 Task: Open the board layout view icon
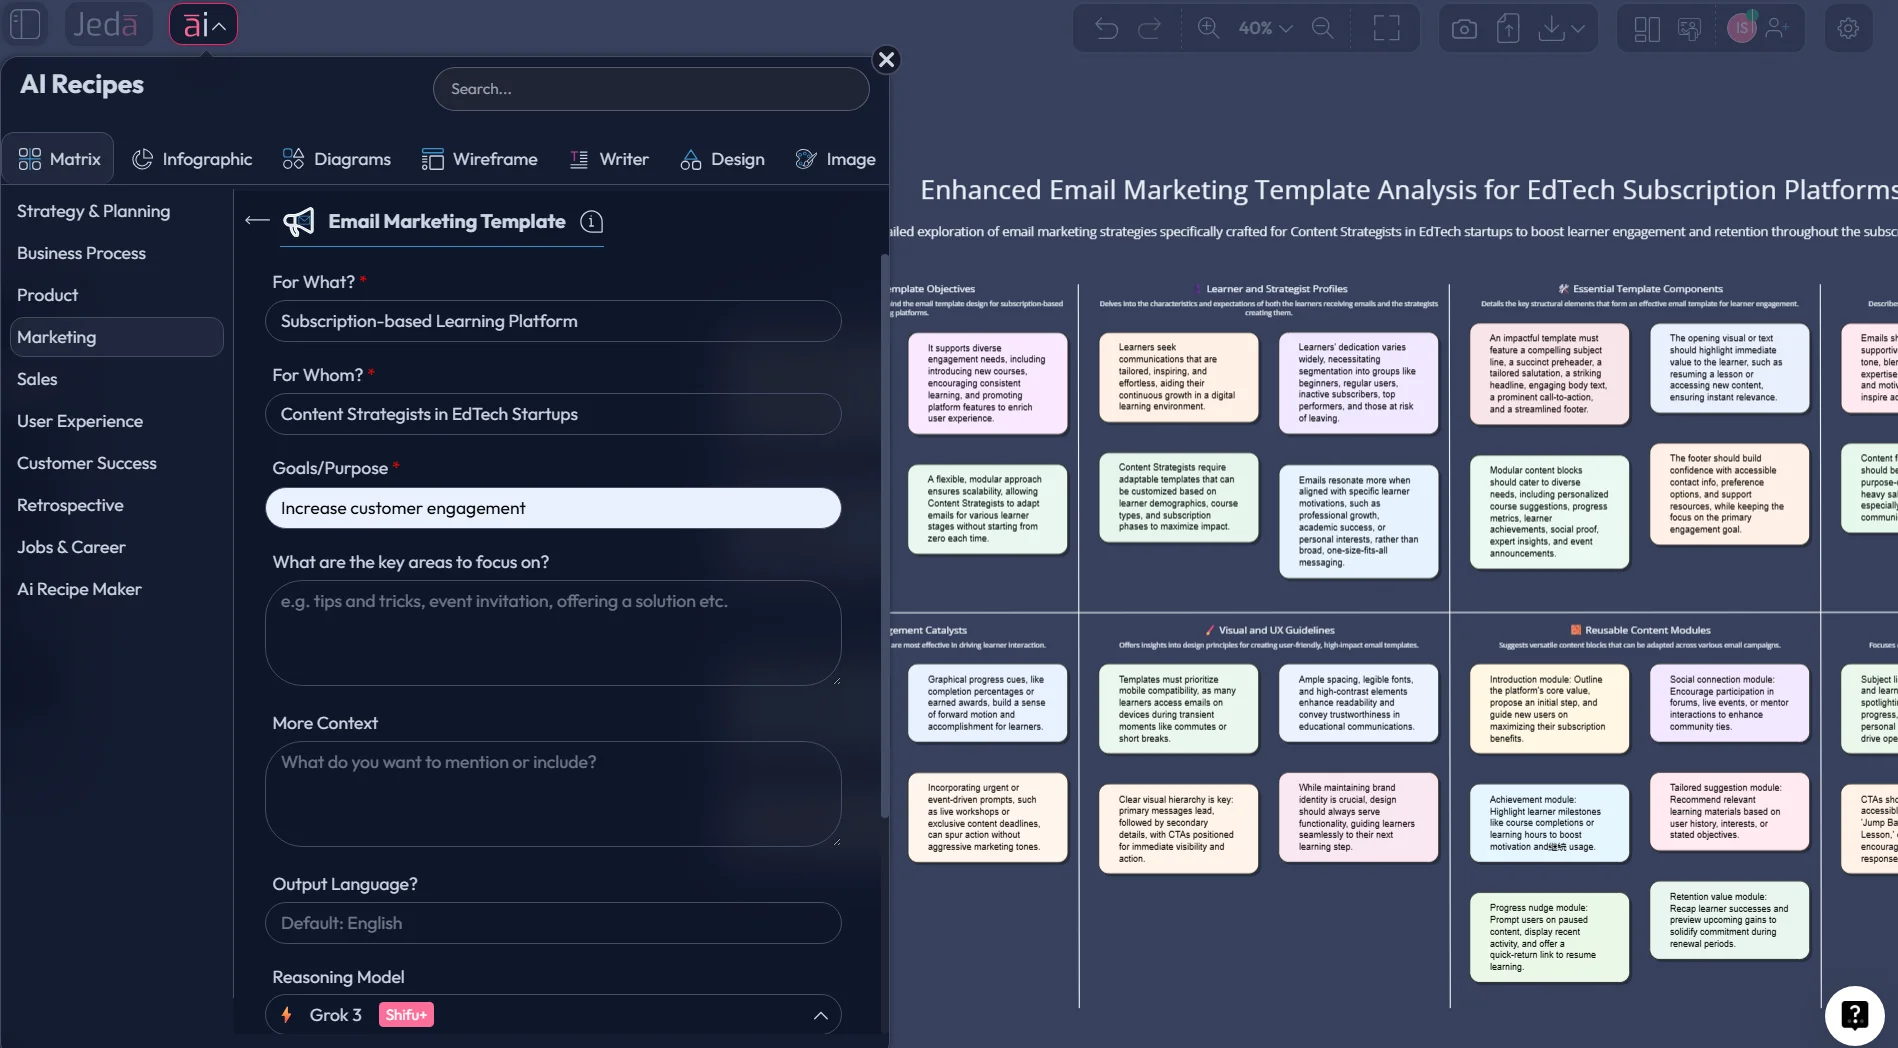pyautogui.click(x=1645, y=28)
